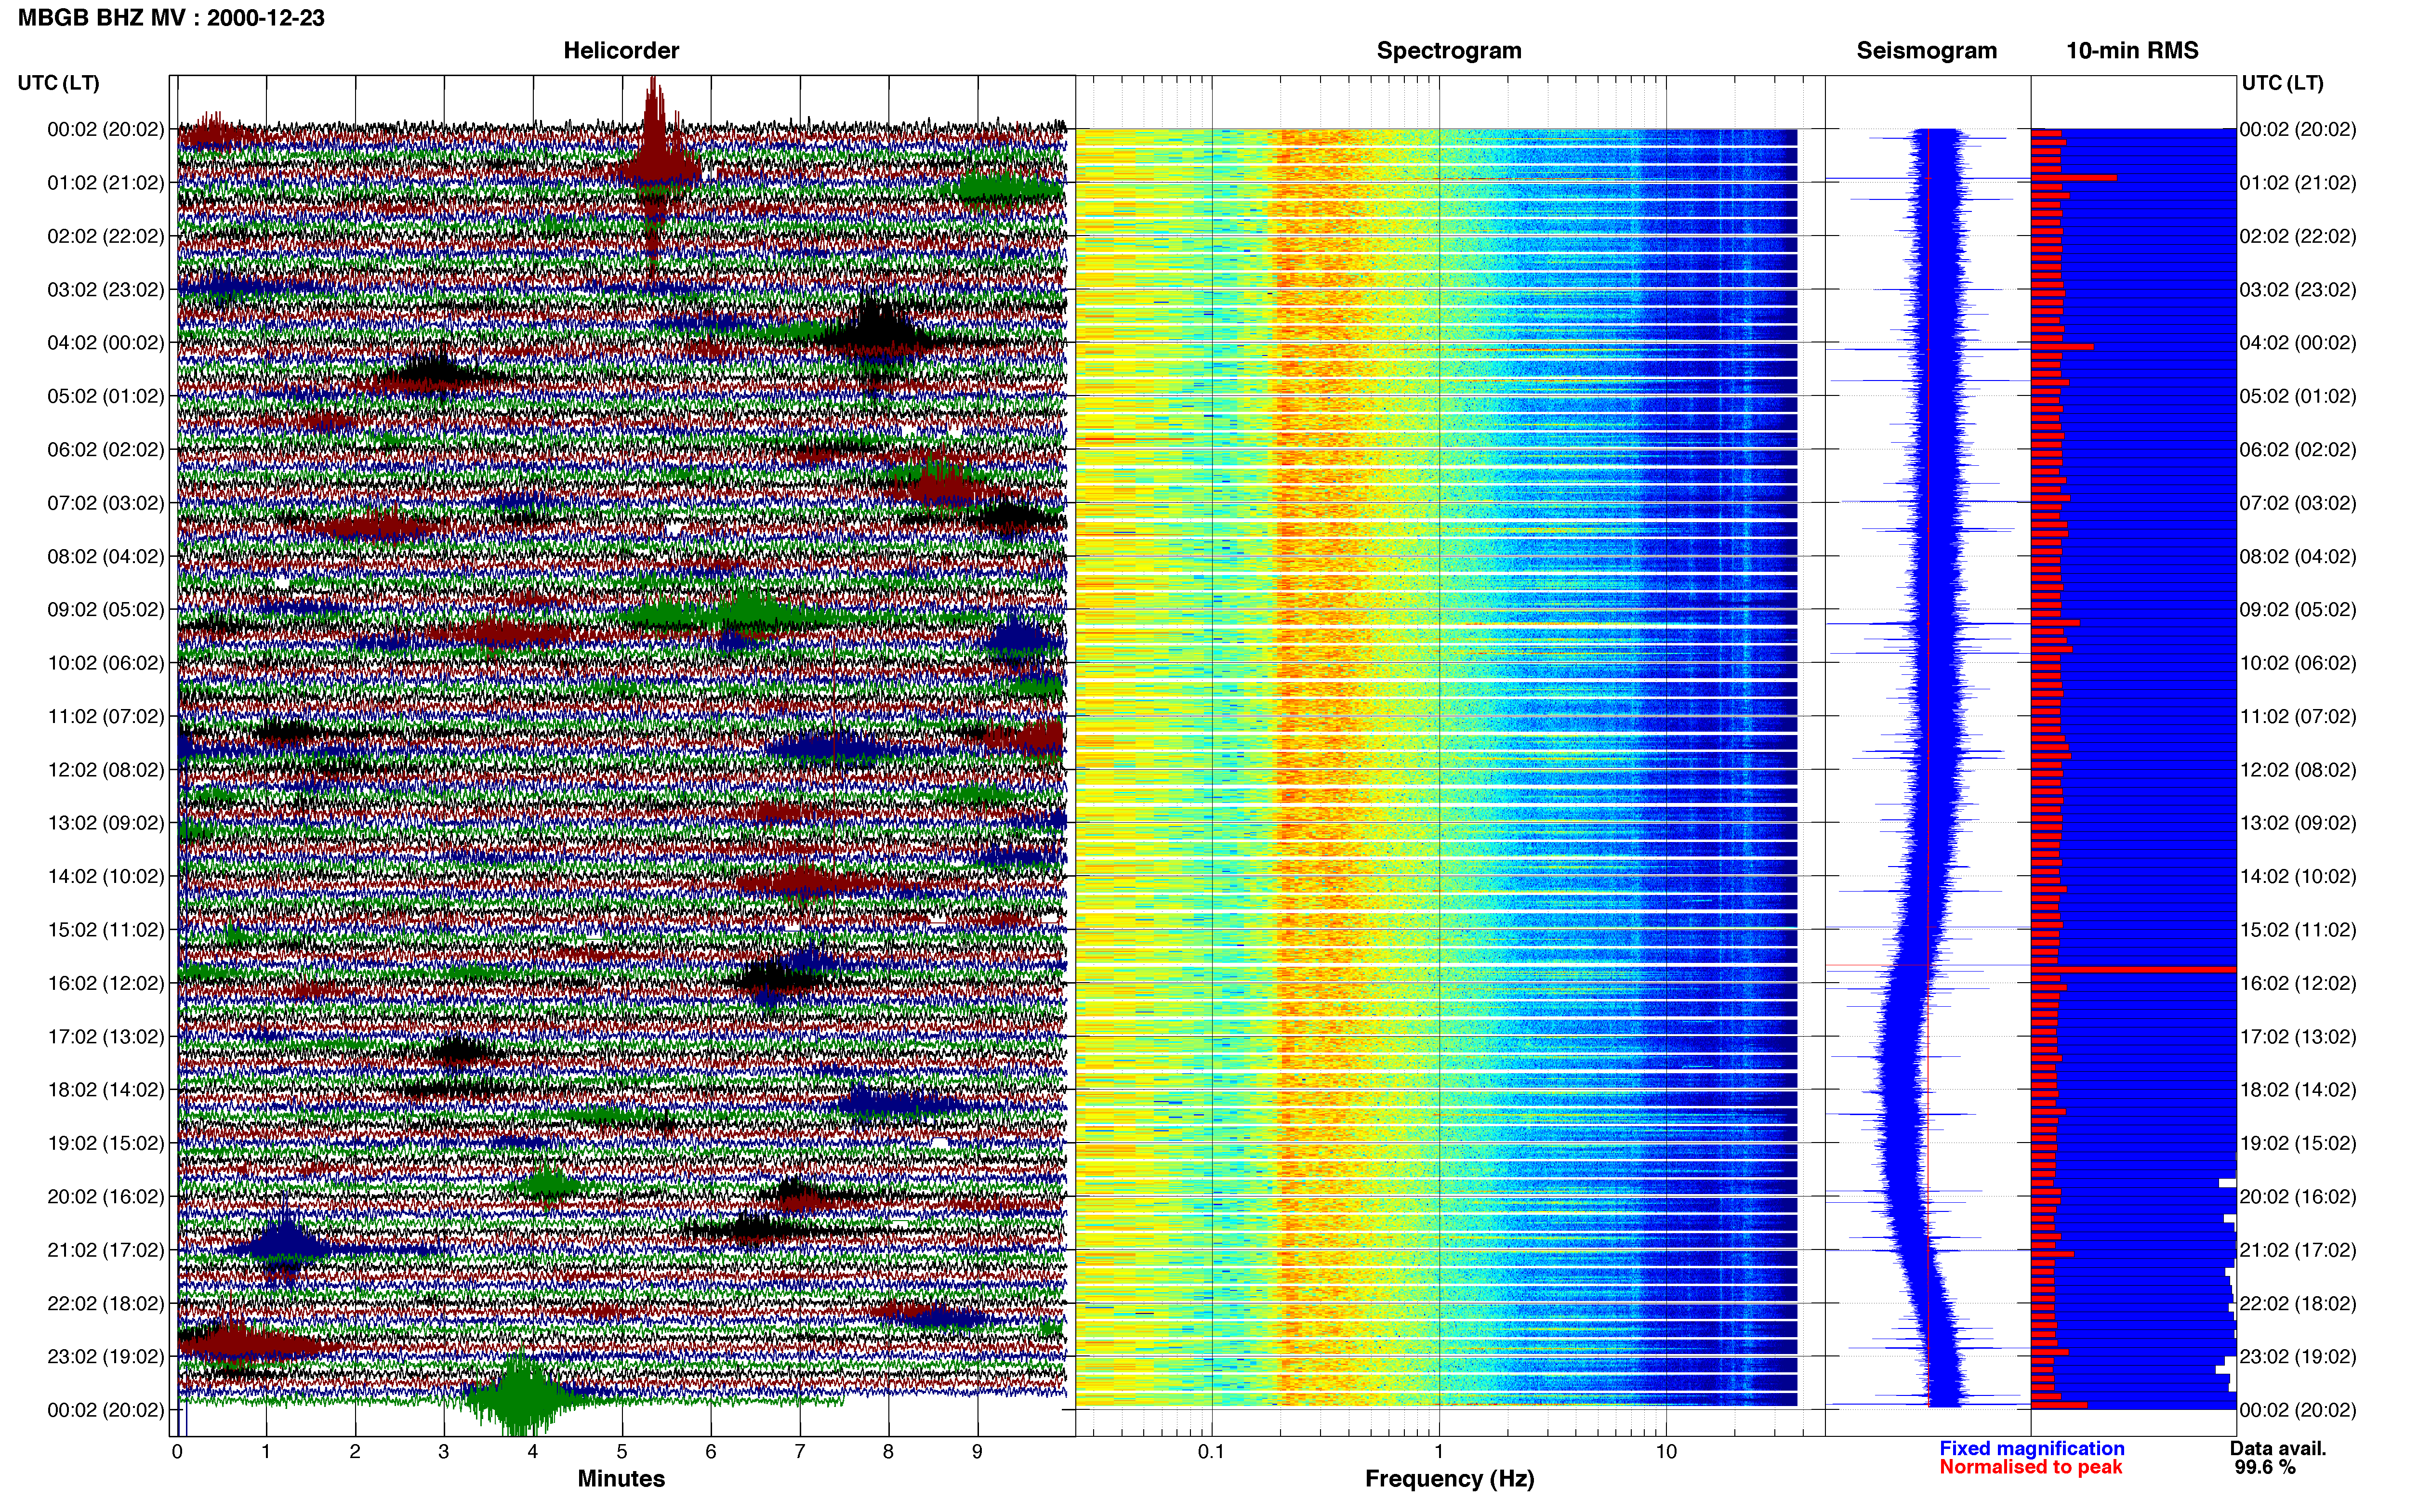Click right time label '23:02 (19:02)'
The height and width of the screenshot is (1512, 2418).
pyautogui.click(x=2298, y=1357)
